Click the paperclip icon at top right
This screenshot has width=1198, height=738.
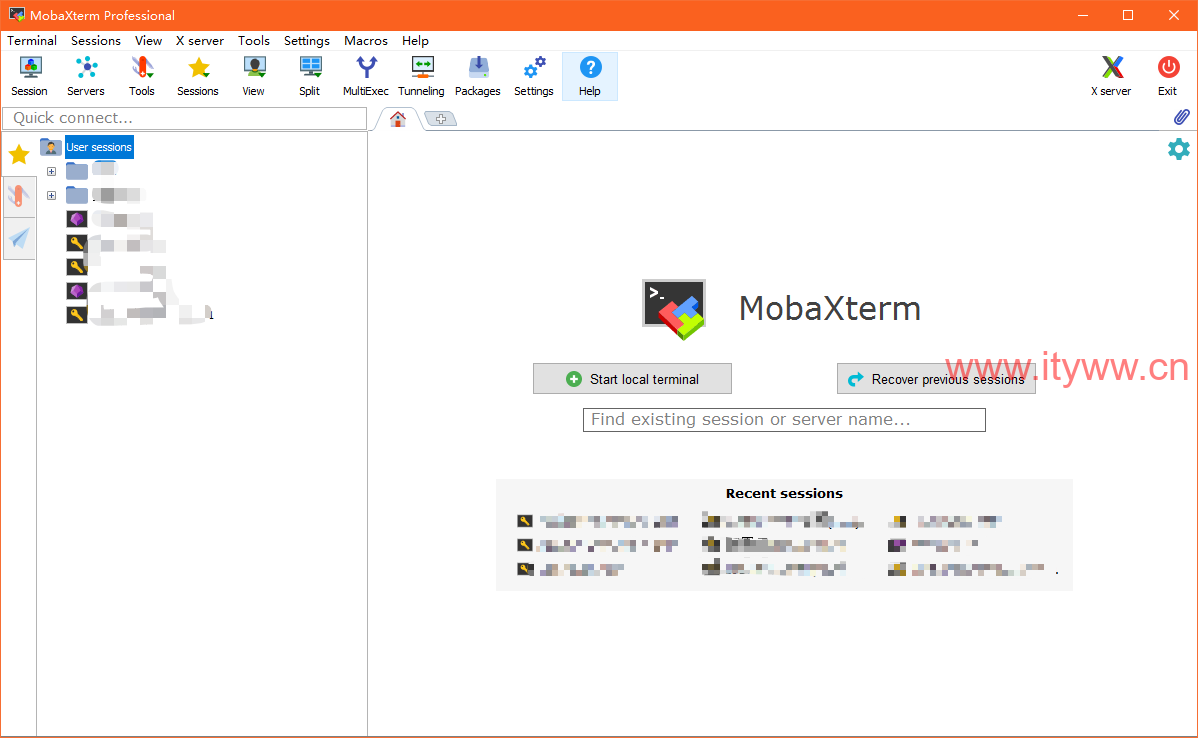[x=1181, y=117]
